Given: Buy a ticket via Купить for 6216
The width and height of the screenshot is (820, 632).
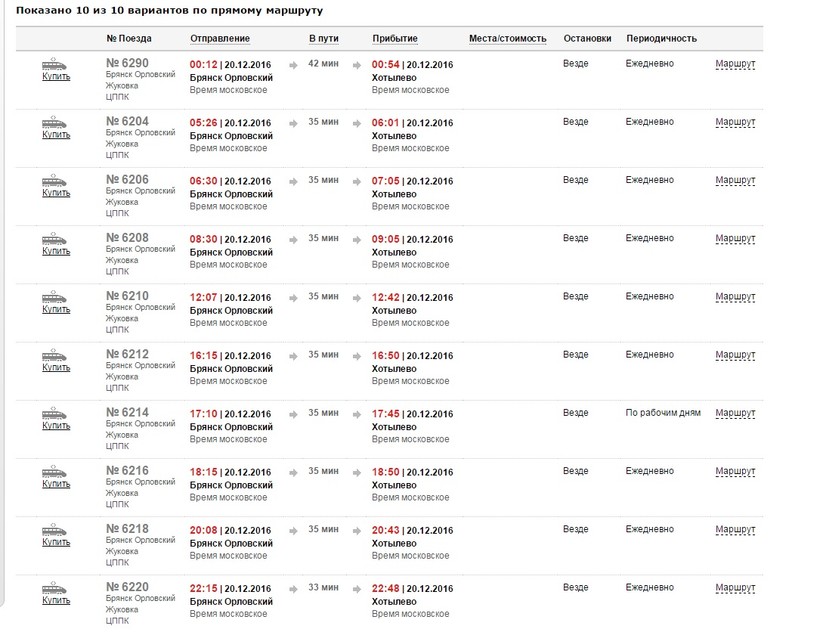Looking at the screenshot, I should click(56, 483).
